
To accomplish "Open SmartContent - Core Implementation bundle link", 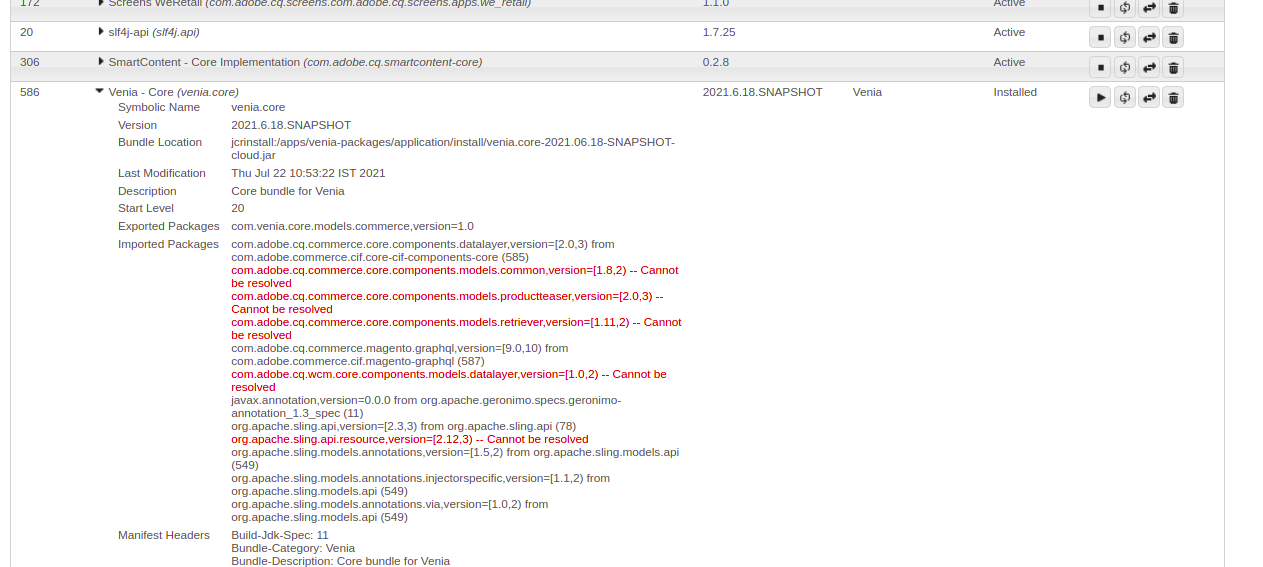I will coord(295,62).
